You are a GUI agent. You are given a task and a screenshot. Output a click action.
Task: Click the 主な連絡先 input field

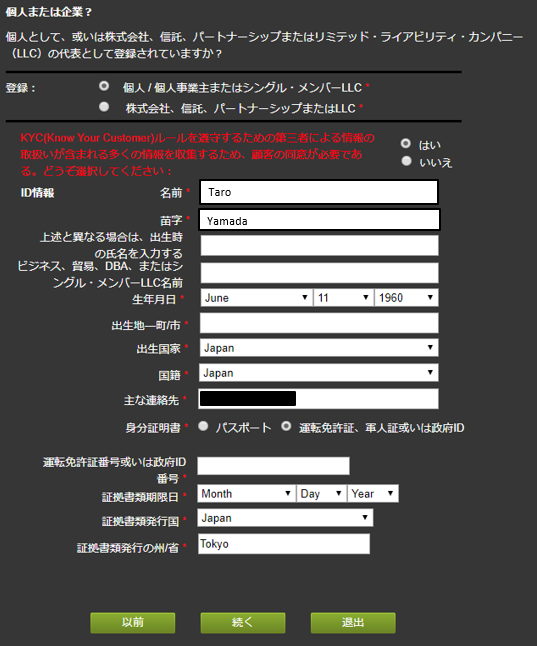click(x=319, y=399)
